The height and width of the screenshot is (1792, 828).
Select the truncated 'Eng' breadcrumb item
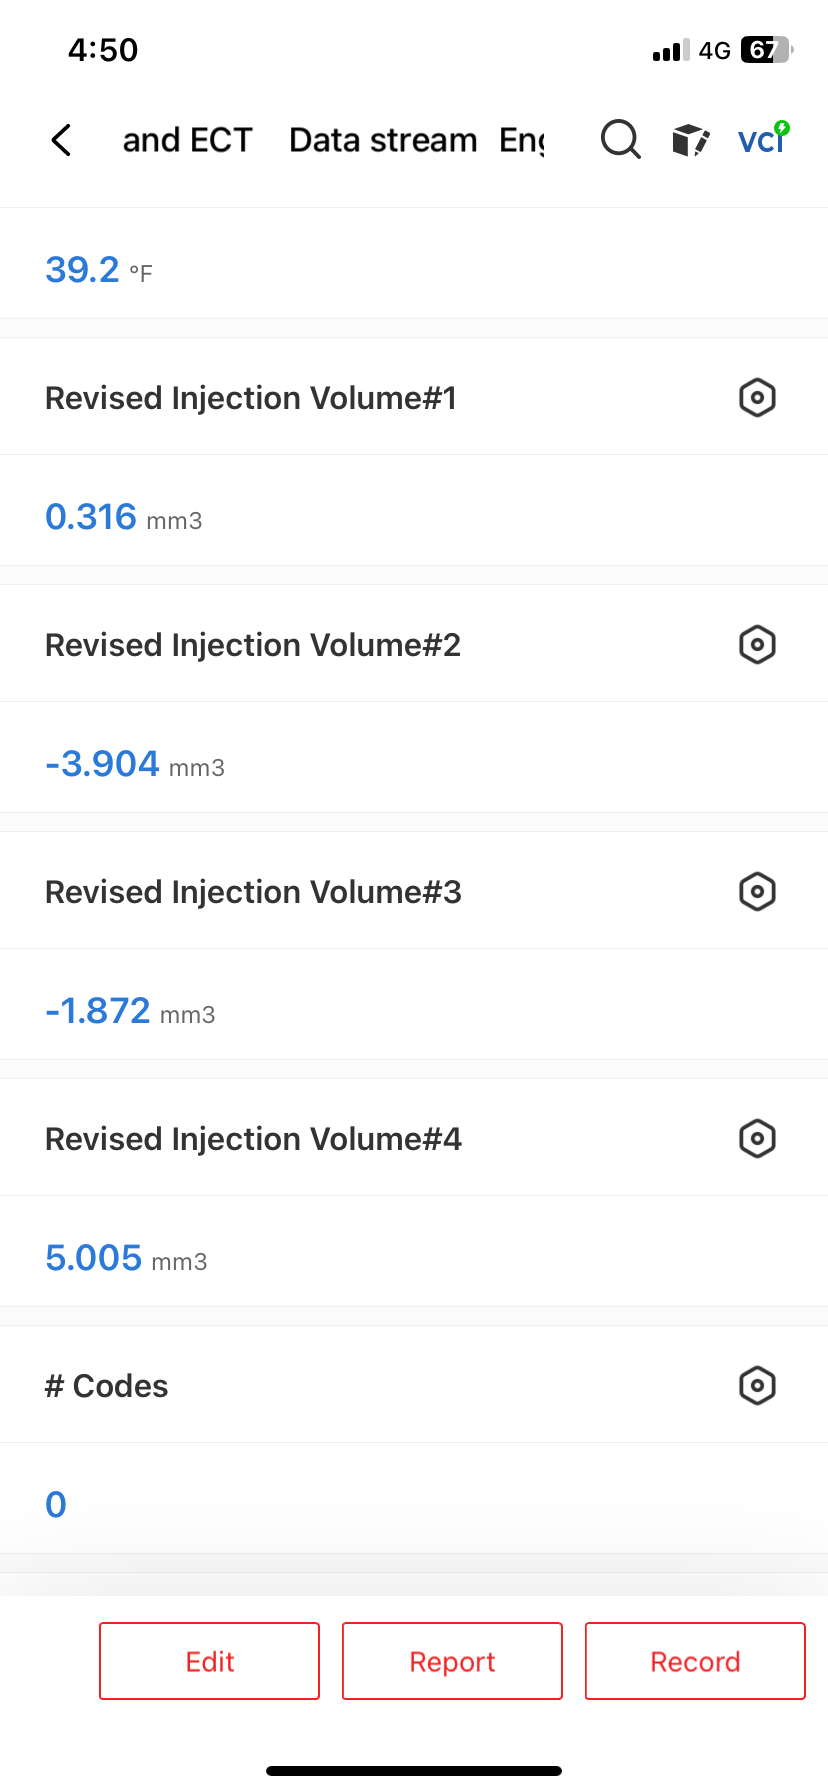[522, 141]
